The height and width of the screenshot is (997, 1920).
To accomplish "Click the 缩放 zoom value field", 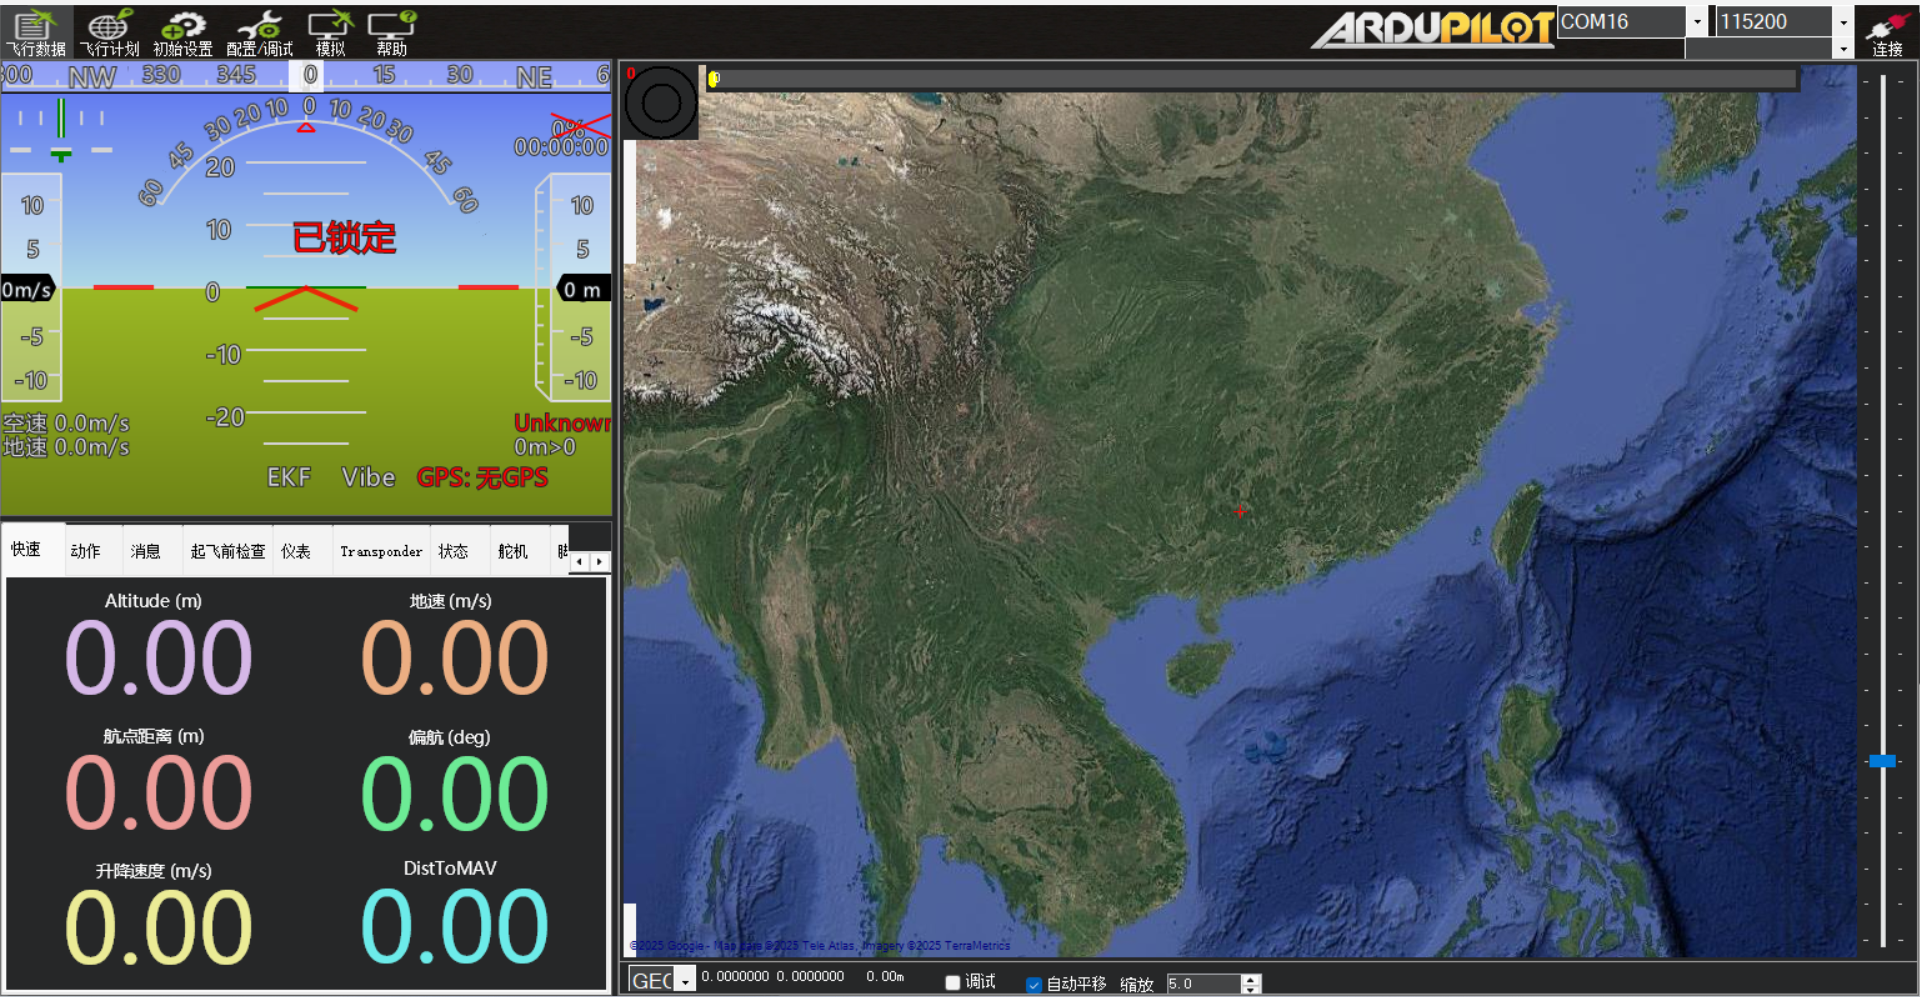I will click(1202, 984).
